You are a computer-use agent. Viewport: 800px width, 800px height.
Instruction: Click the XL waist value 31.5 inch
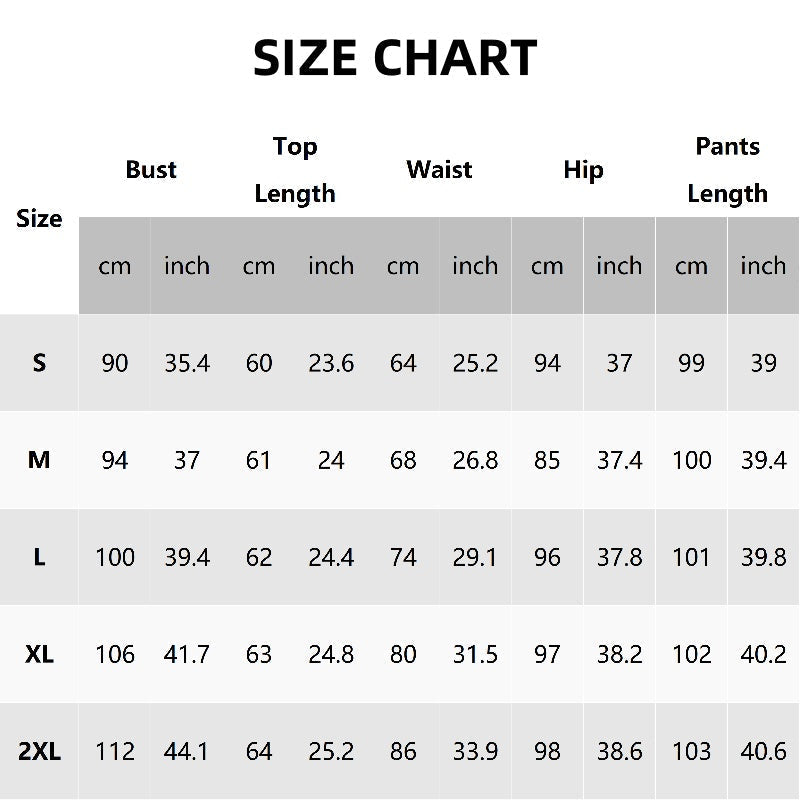[475, 654]
